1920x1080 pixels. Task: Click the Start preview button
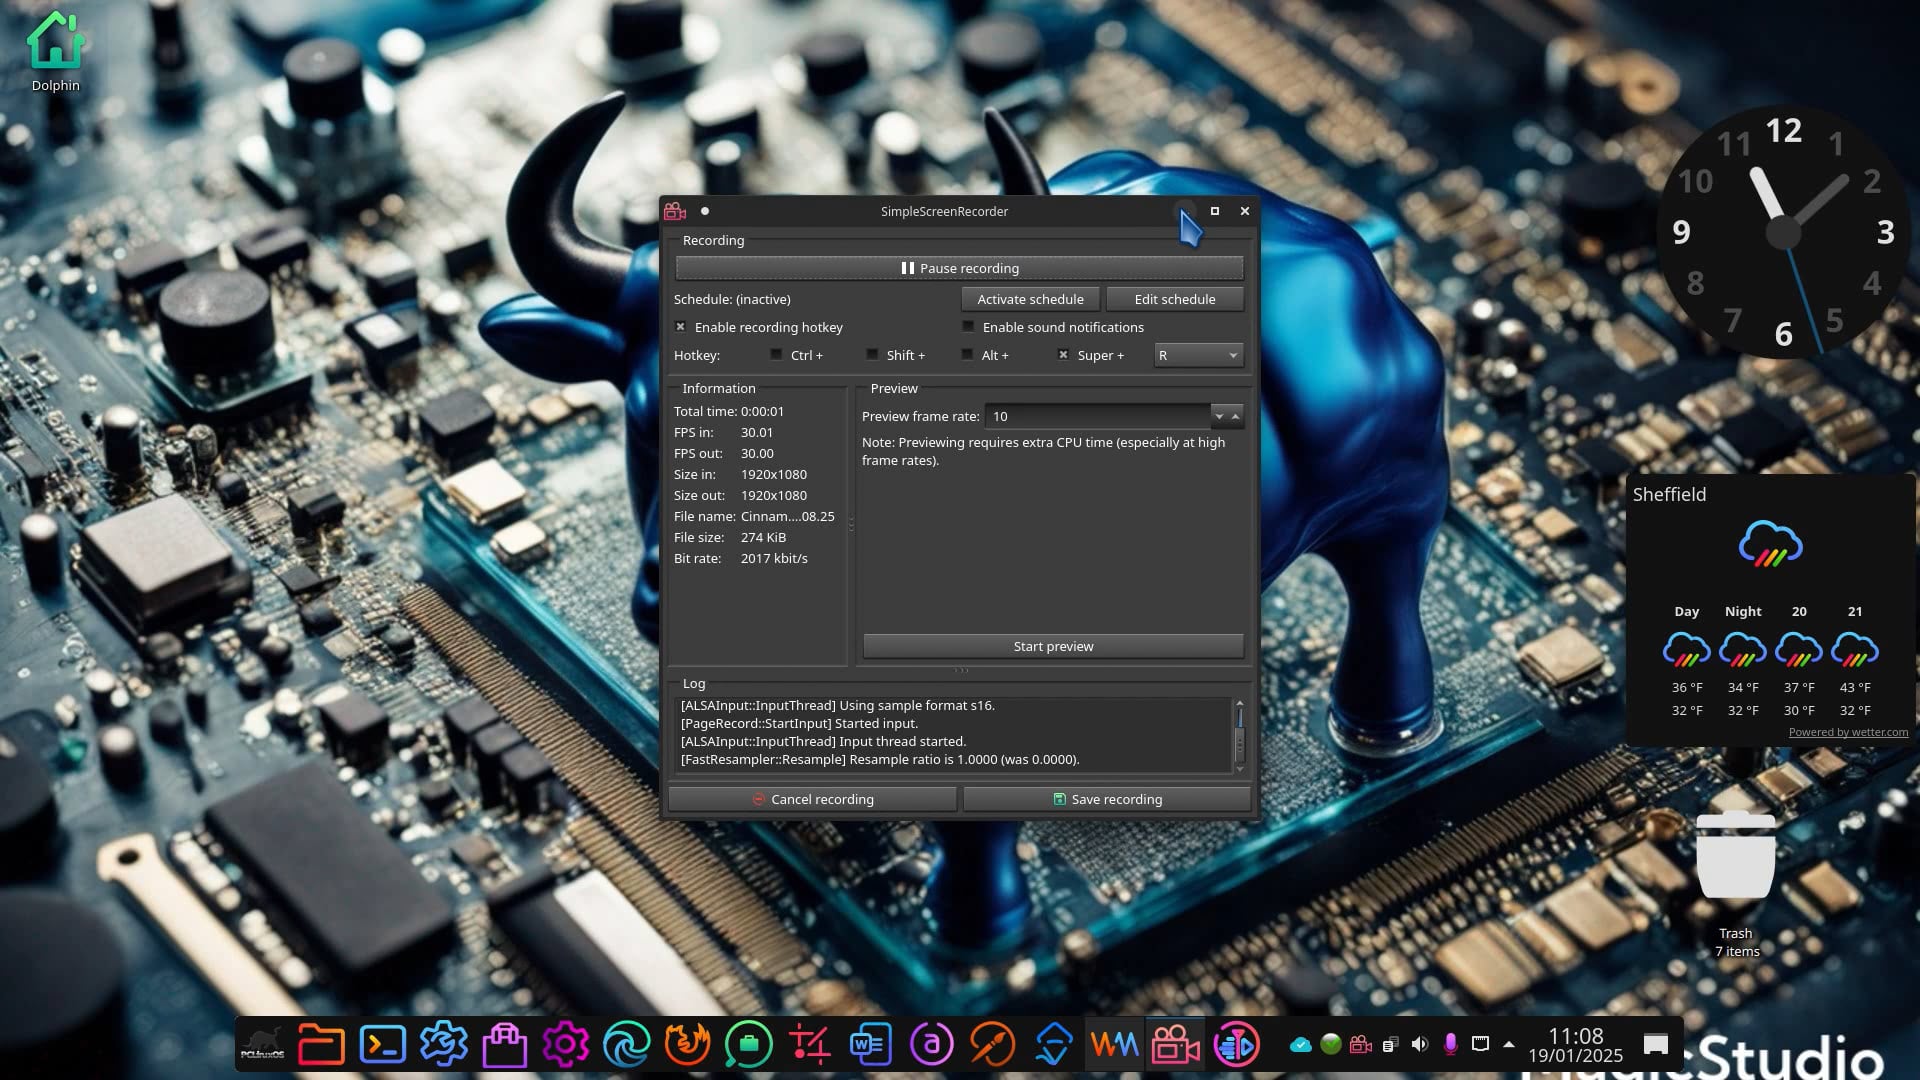tap(1053, 646)
